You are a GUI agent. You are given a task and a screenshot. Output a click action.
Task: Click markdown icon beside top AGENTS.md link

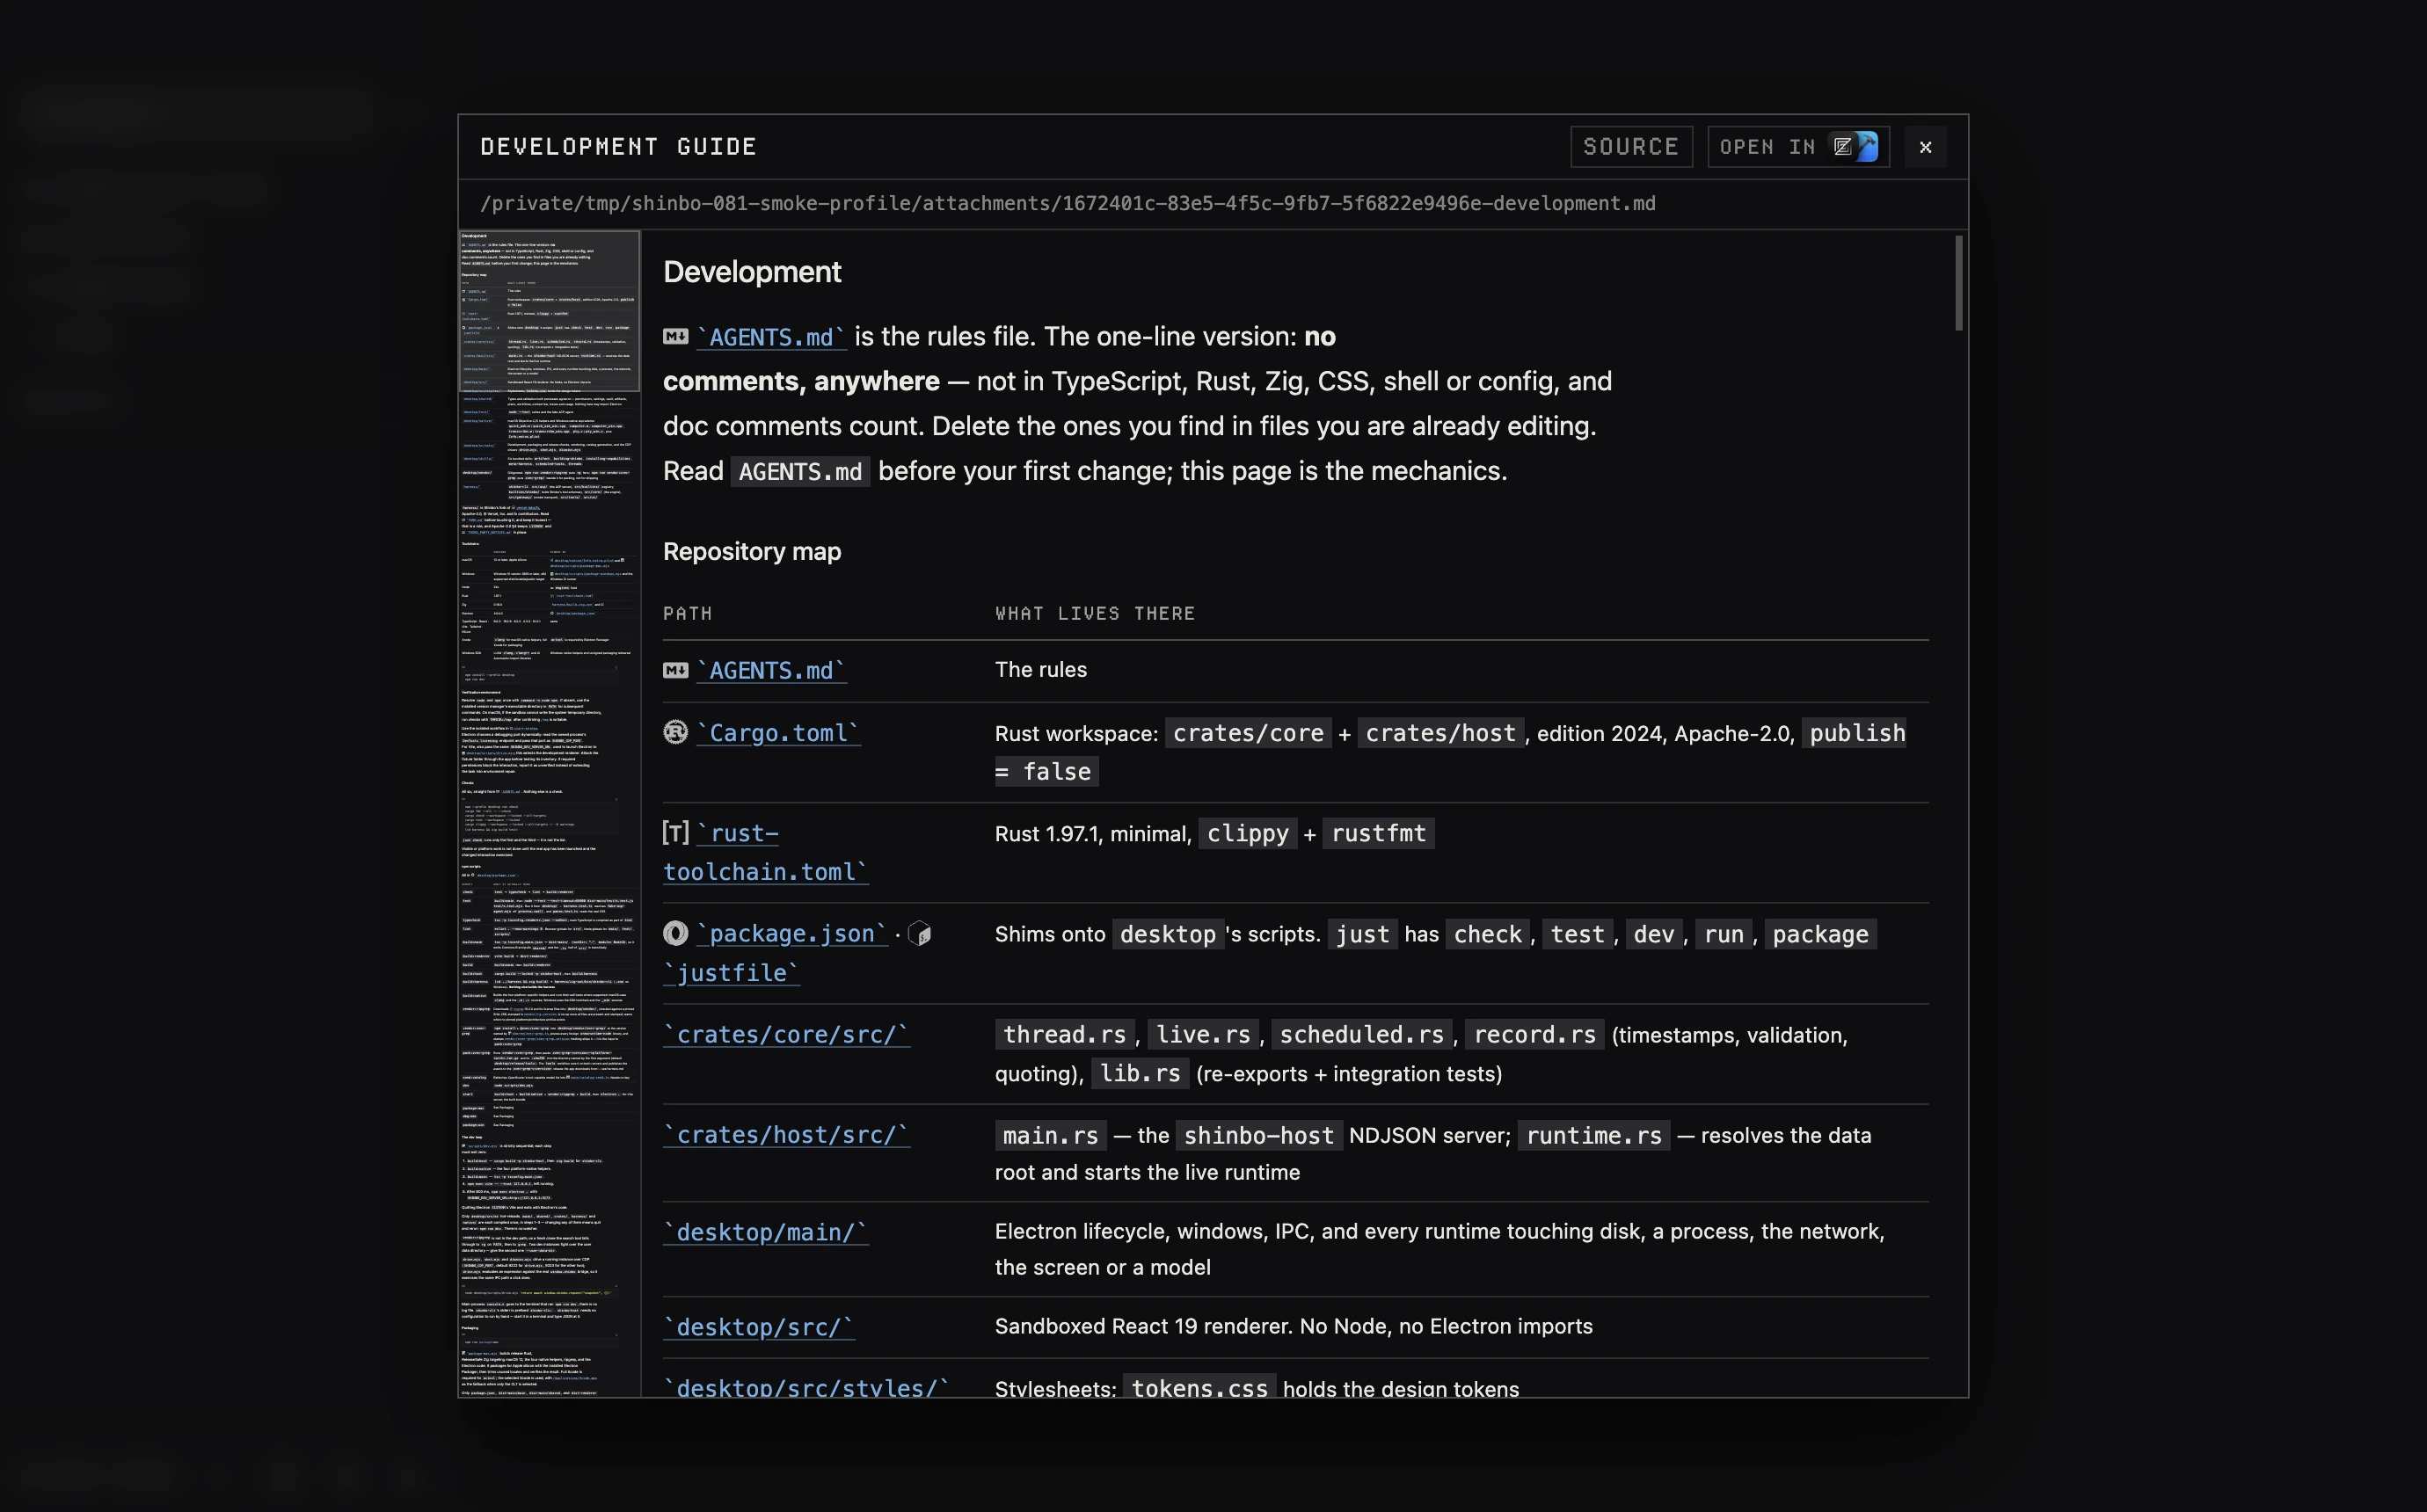[x=675, y=337]
